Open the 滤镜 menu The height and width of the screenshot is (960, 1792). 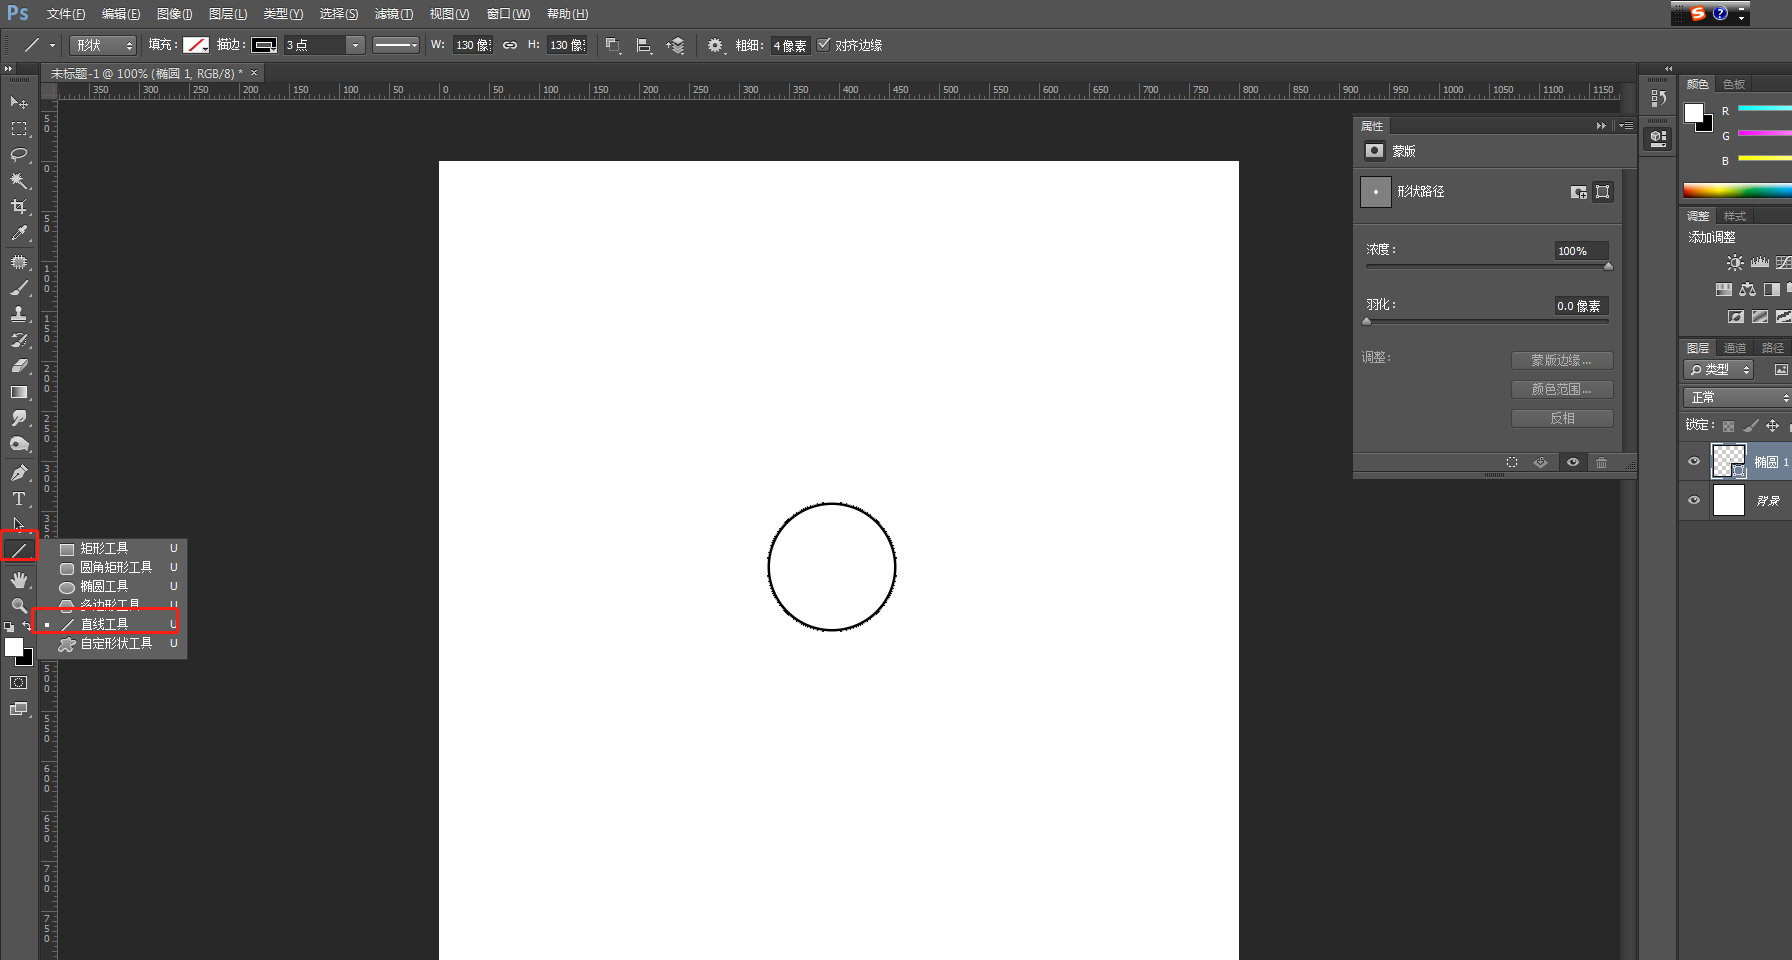coord(393,14)
